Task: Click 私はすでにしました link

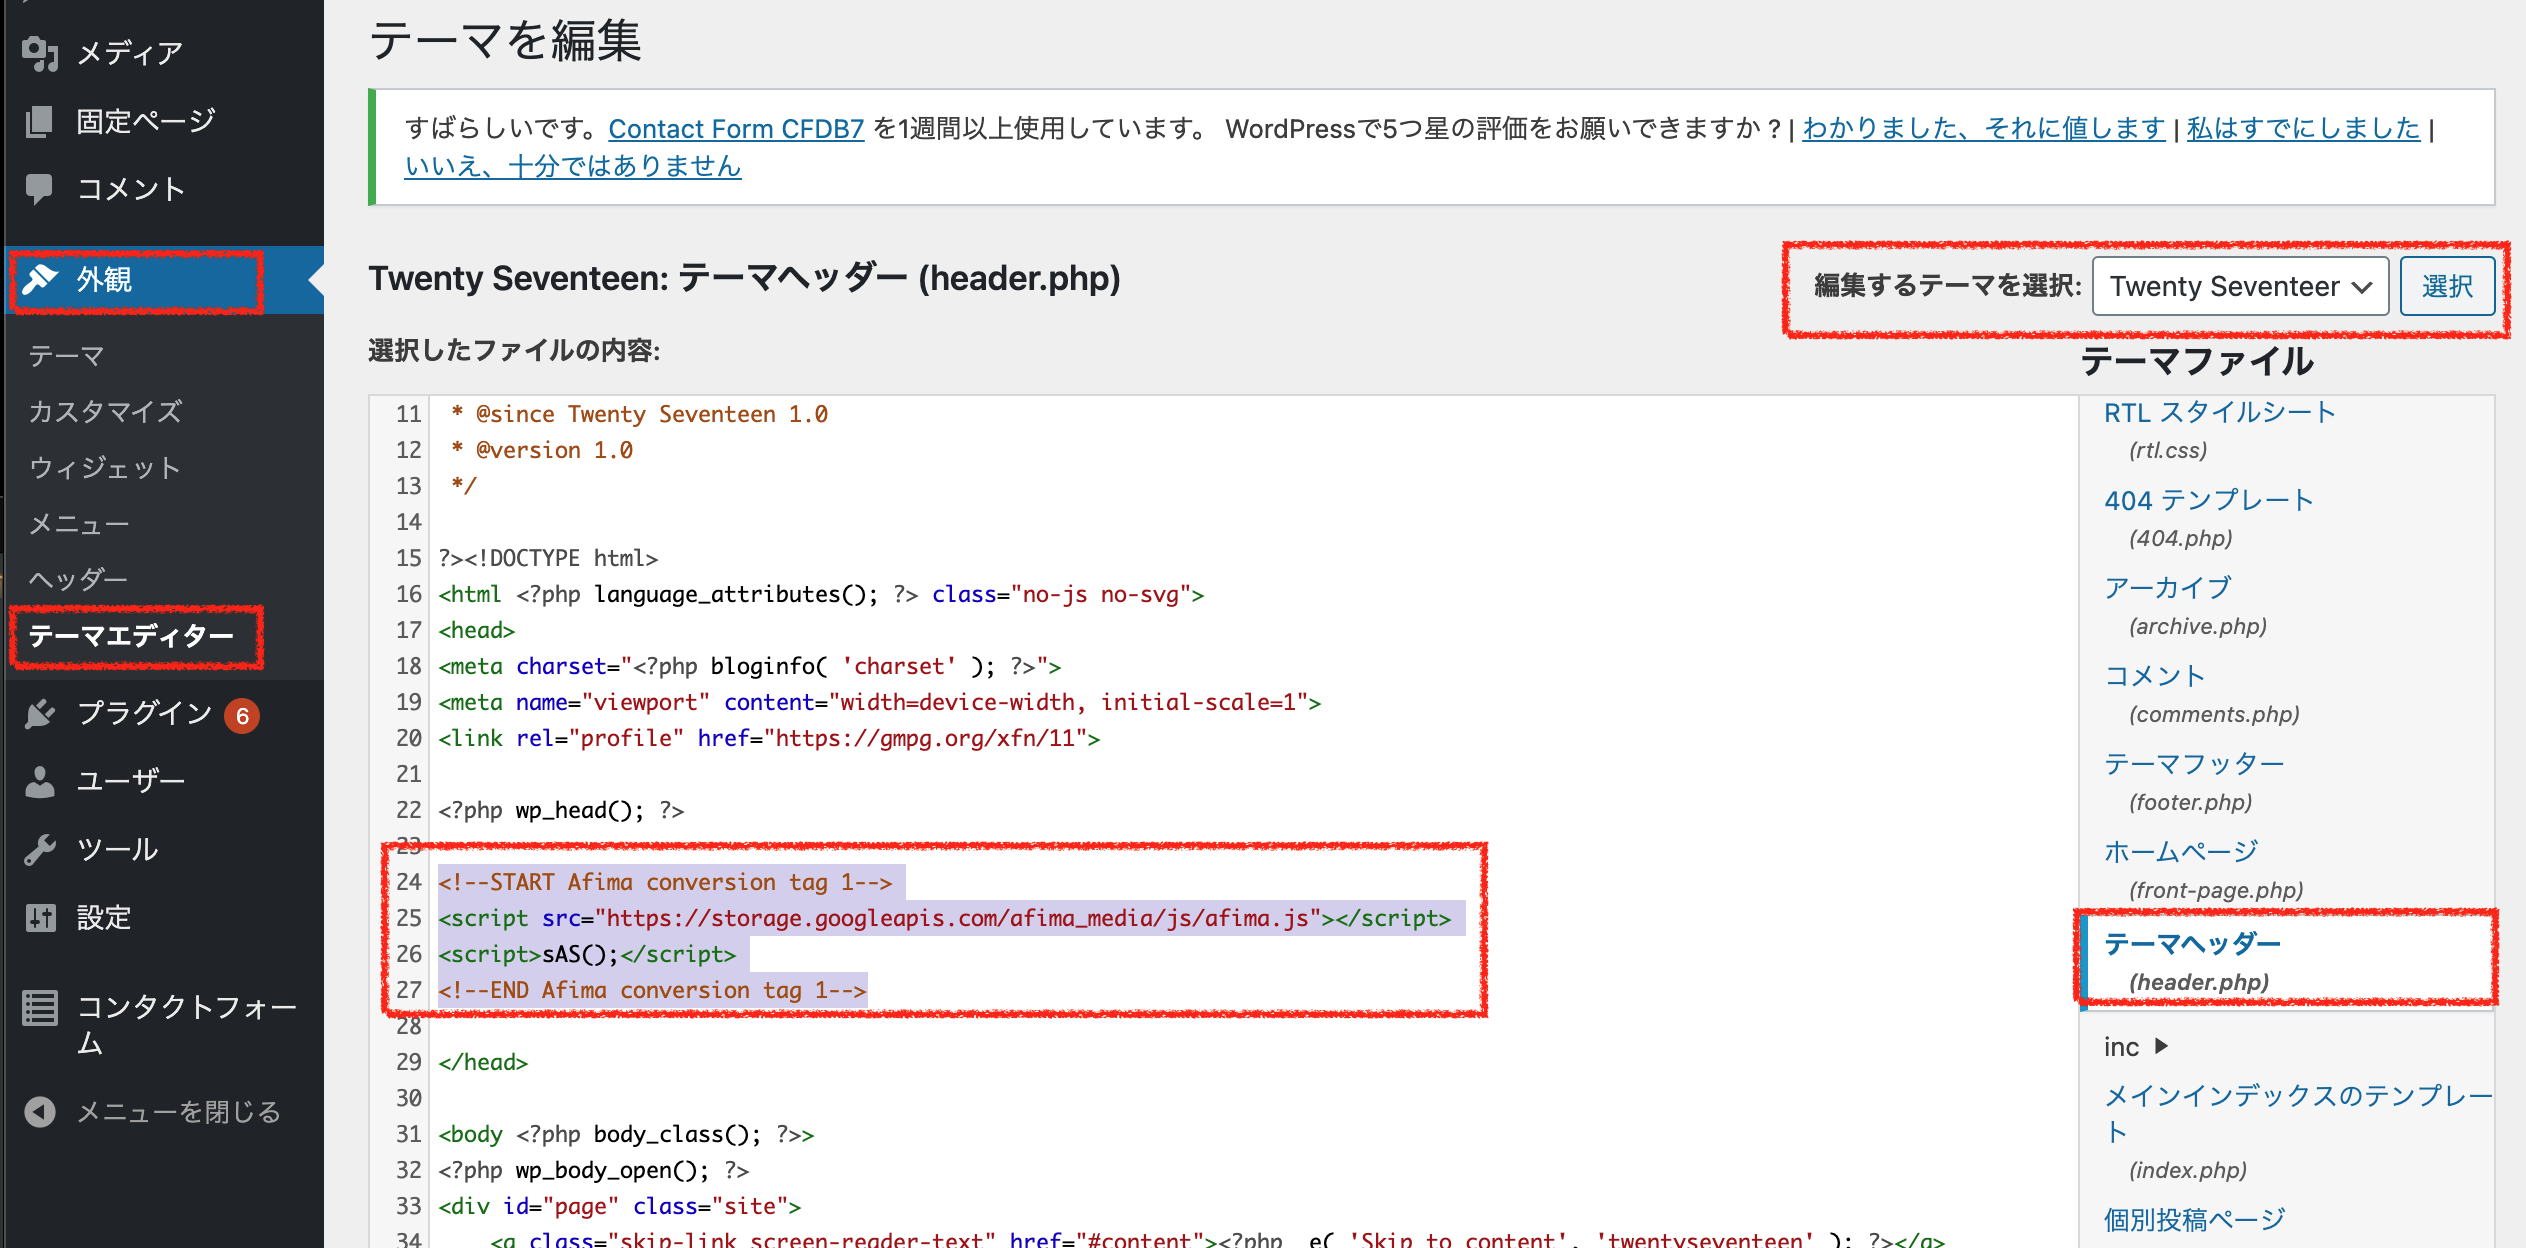Action: tap(2303, 129)
